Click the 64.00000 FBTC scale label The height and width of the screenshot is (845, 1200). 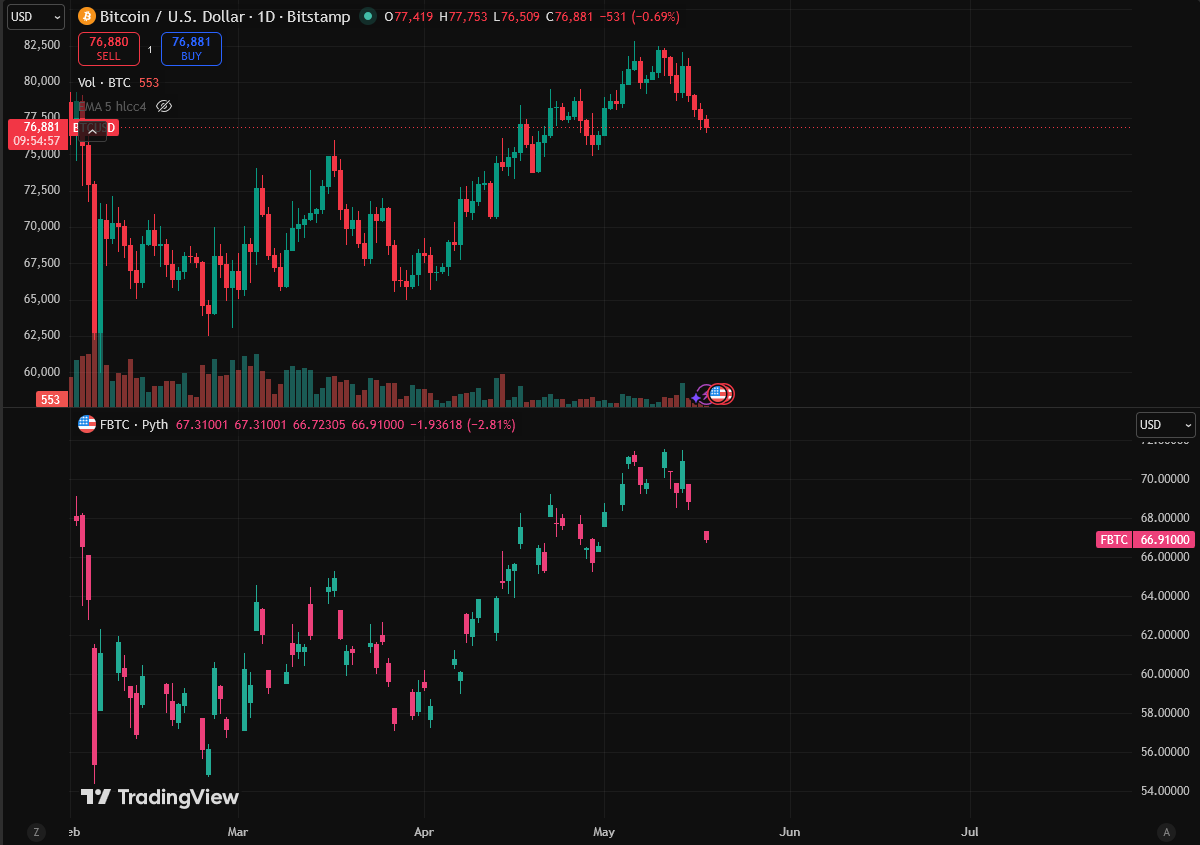coord(1165,596)
